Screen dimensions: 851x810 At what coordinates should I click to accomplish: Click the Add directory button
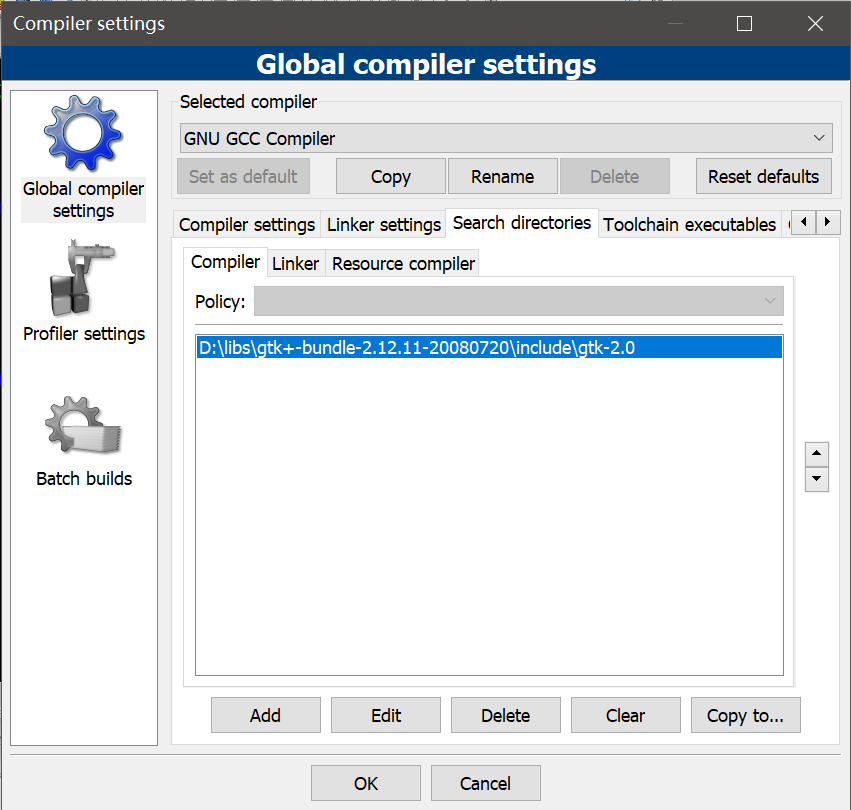point(266,715)
